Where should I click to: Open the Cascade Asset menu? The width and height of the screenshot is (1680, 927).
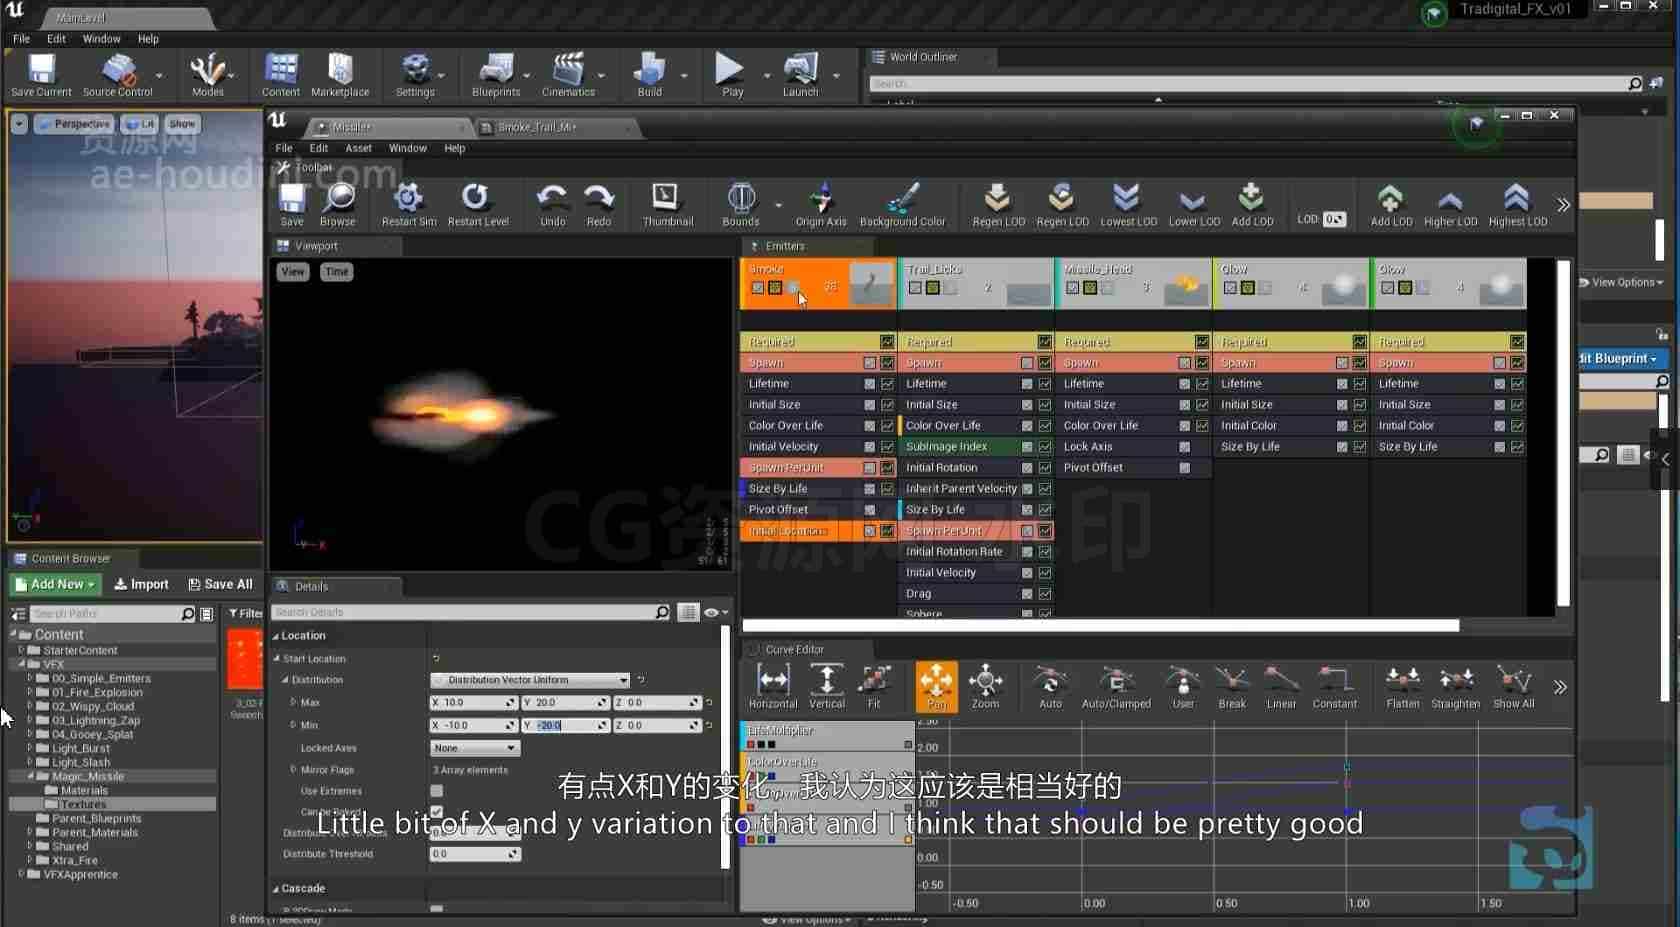pyautogui.click(x=358, y=148)
